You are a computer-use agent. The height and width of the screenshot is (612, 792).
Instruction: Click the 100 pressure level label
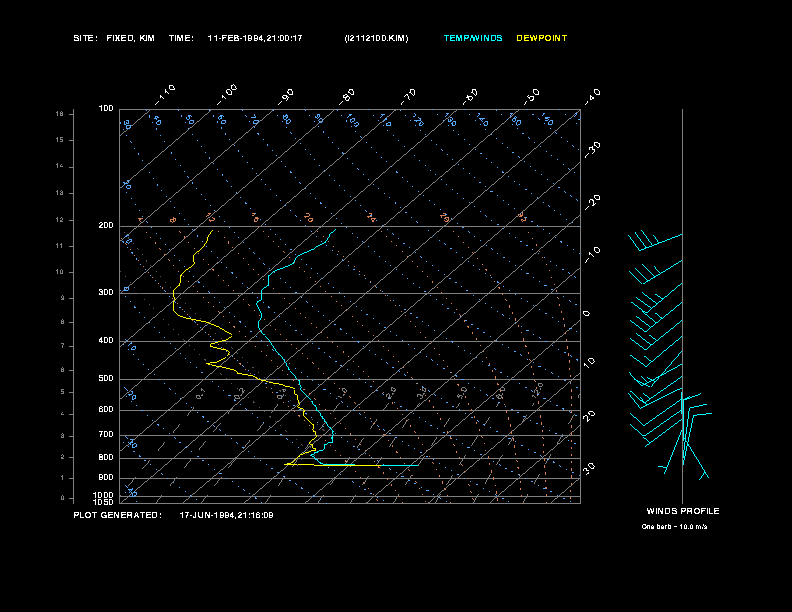106,109
